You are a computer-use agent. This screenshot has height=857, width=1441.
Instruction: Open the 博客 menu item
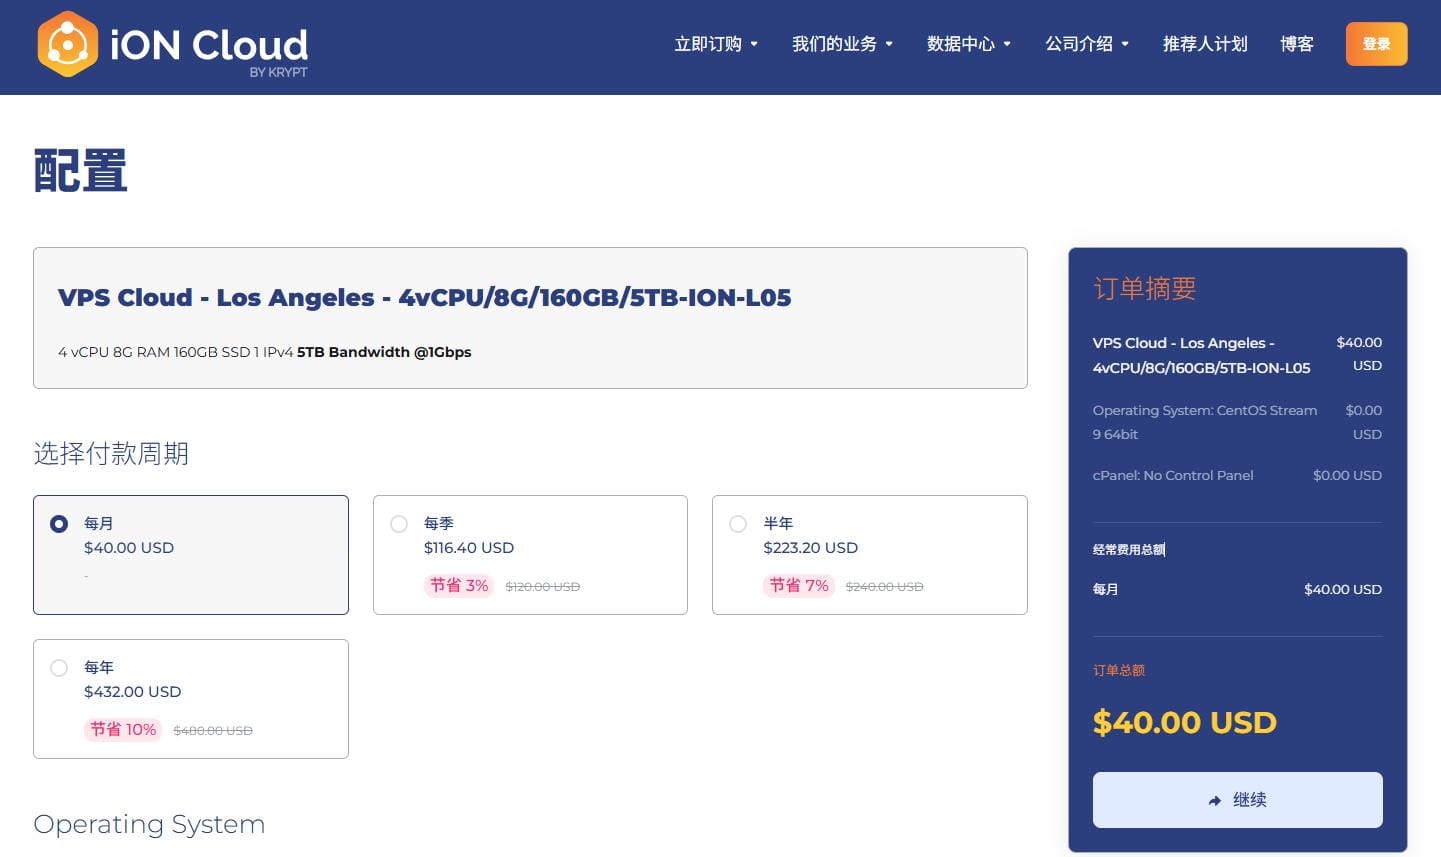pyautogui.click(x=1296, y=44)
